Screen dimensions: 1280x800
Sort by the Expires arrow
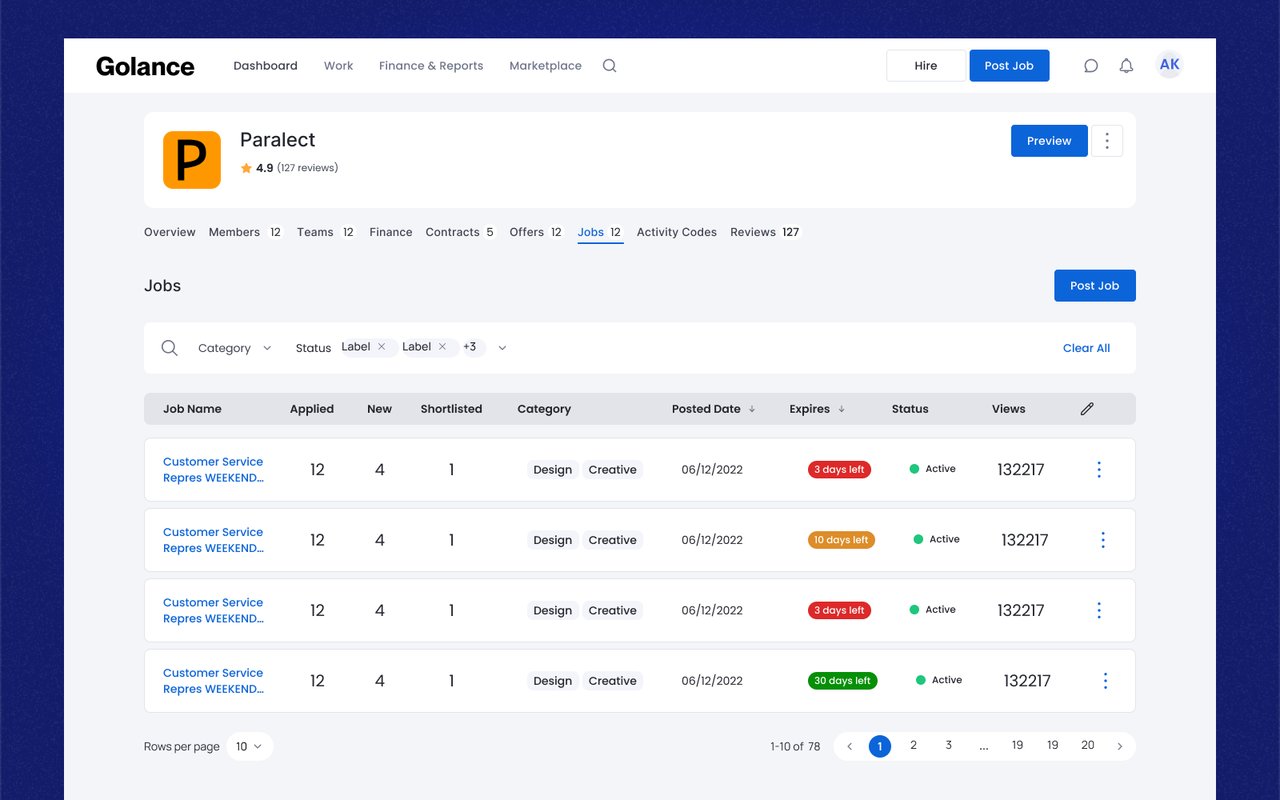(842, 409)
